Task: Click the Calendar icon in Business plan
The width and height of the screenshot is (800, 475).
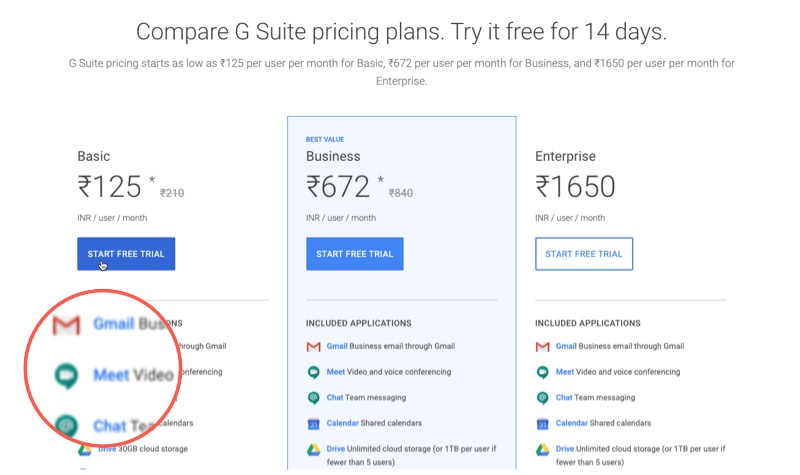Action: [313, 423]
